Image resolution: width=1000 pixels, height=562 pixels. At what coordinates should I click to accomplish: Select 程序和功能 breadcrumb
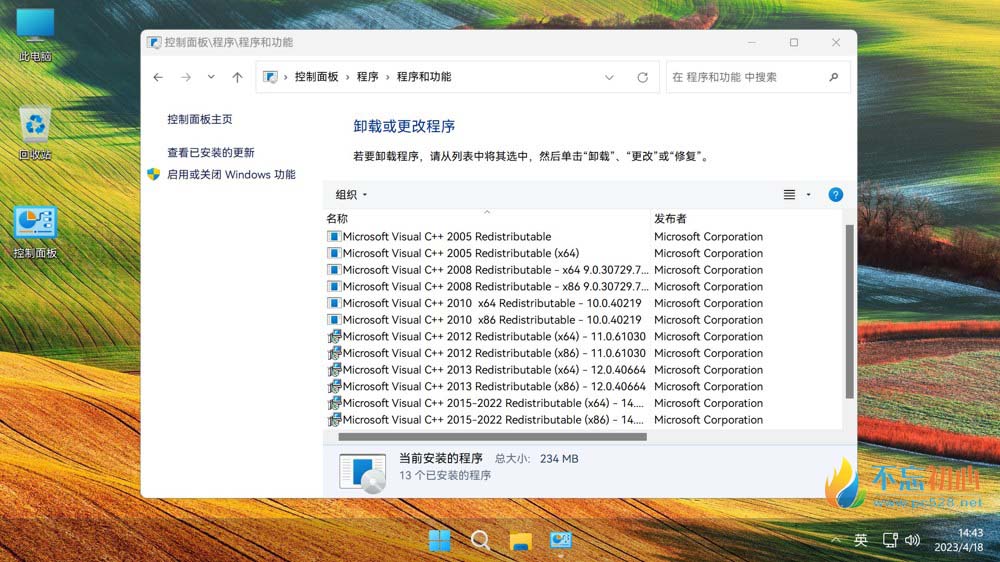click(424, 77)
